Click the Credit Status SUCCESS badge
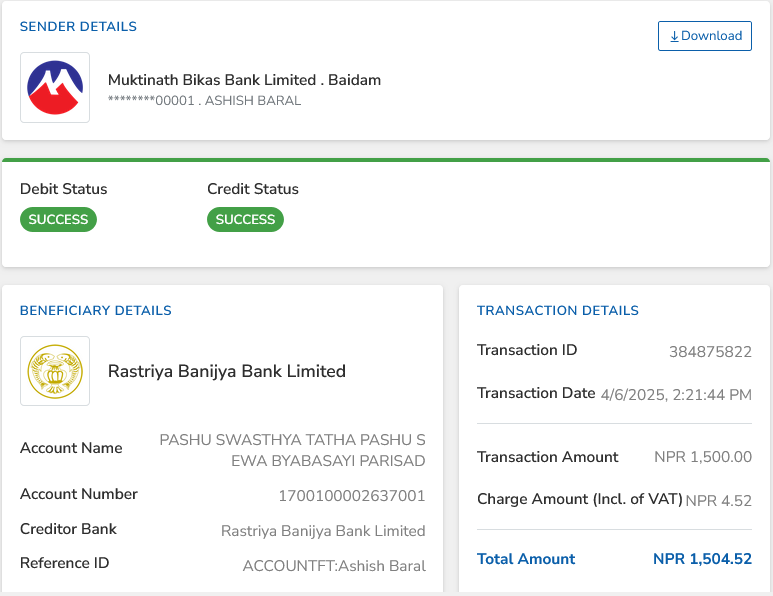This screenshot has height=596, width=773. (x=246, y=219)
